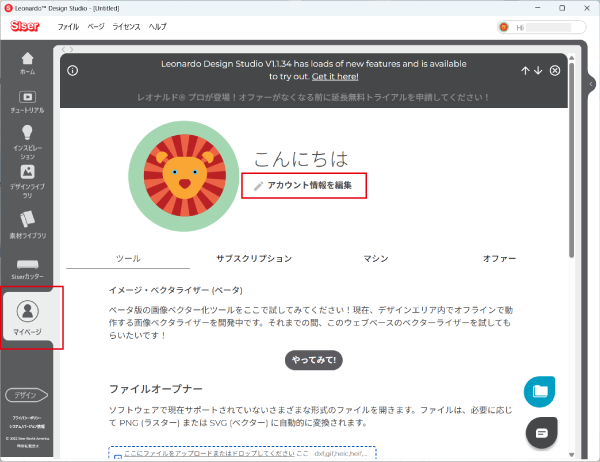600x462 pixels.
Task: Open the ホーム (Home) sidebar icon
Action: [x=27, y=62]
